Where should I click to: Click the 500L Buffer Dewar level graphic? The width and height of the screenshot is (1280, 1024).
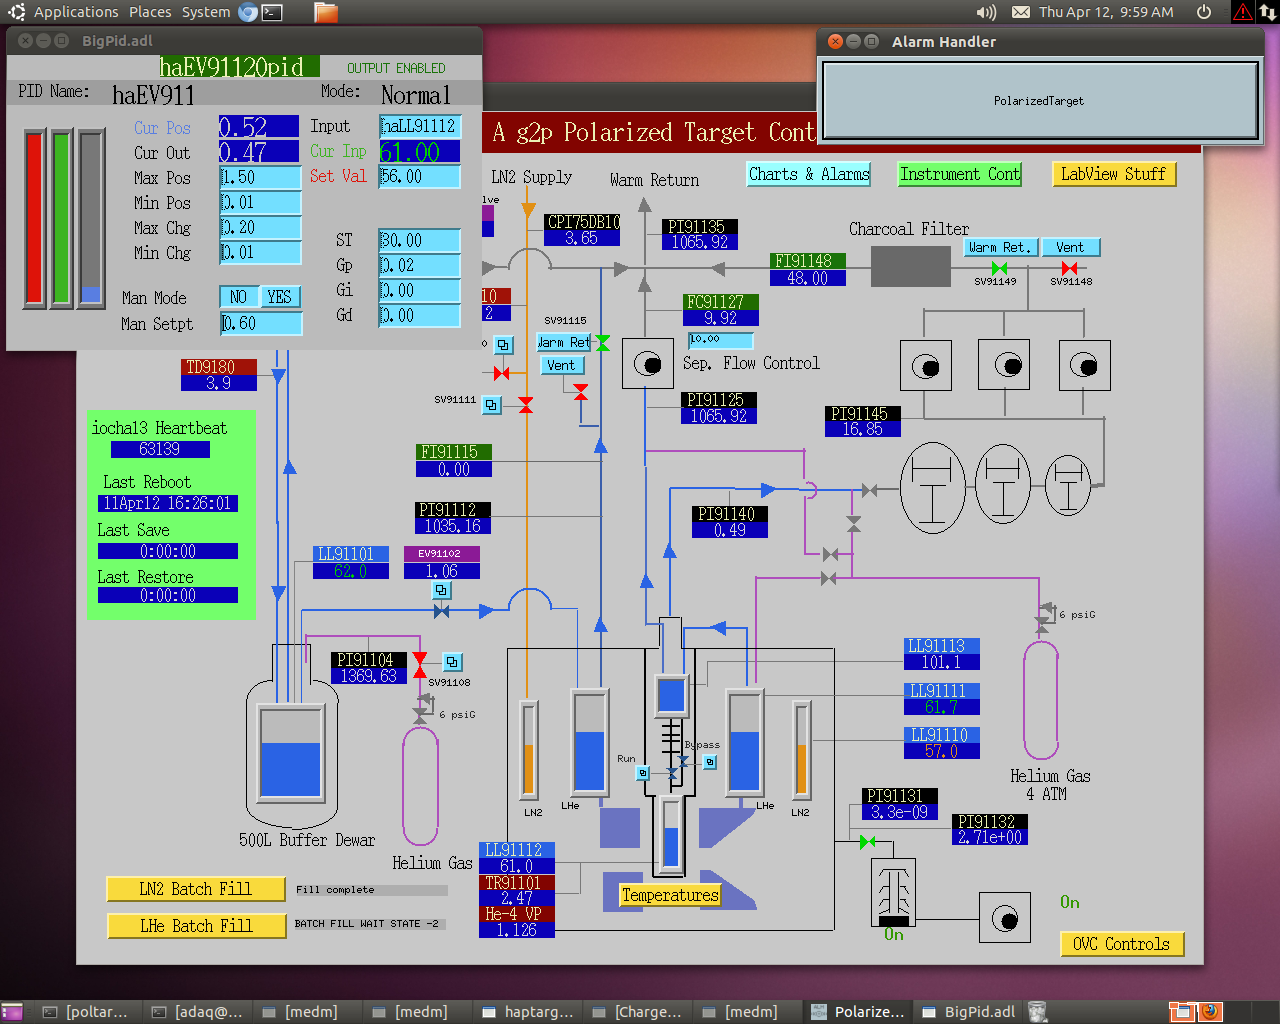[x=290, y=752]
